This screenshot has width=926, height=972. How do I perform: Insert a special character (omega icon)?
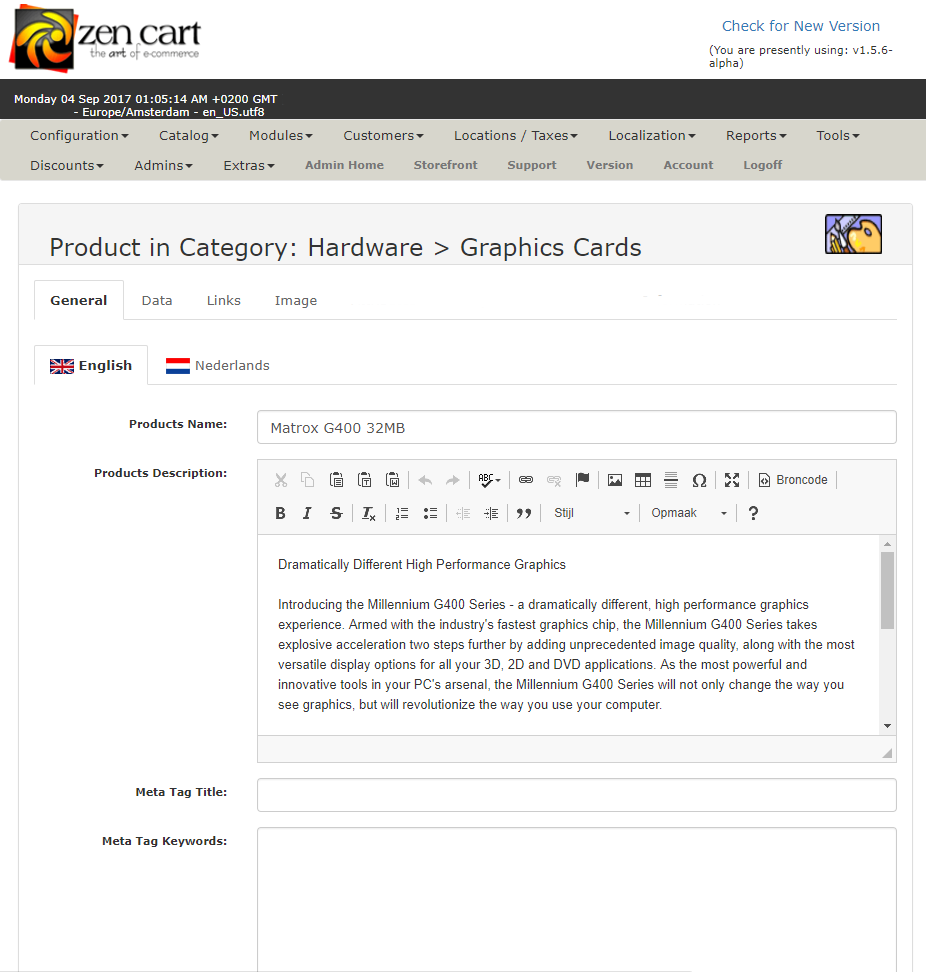pyautogui.click(x=699, y=480)
